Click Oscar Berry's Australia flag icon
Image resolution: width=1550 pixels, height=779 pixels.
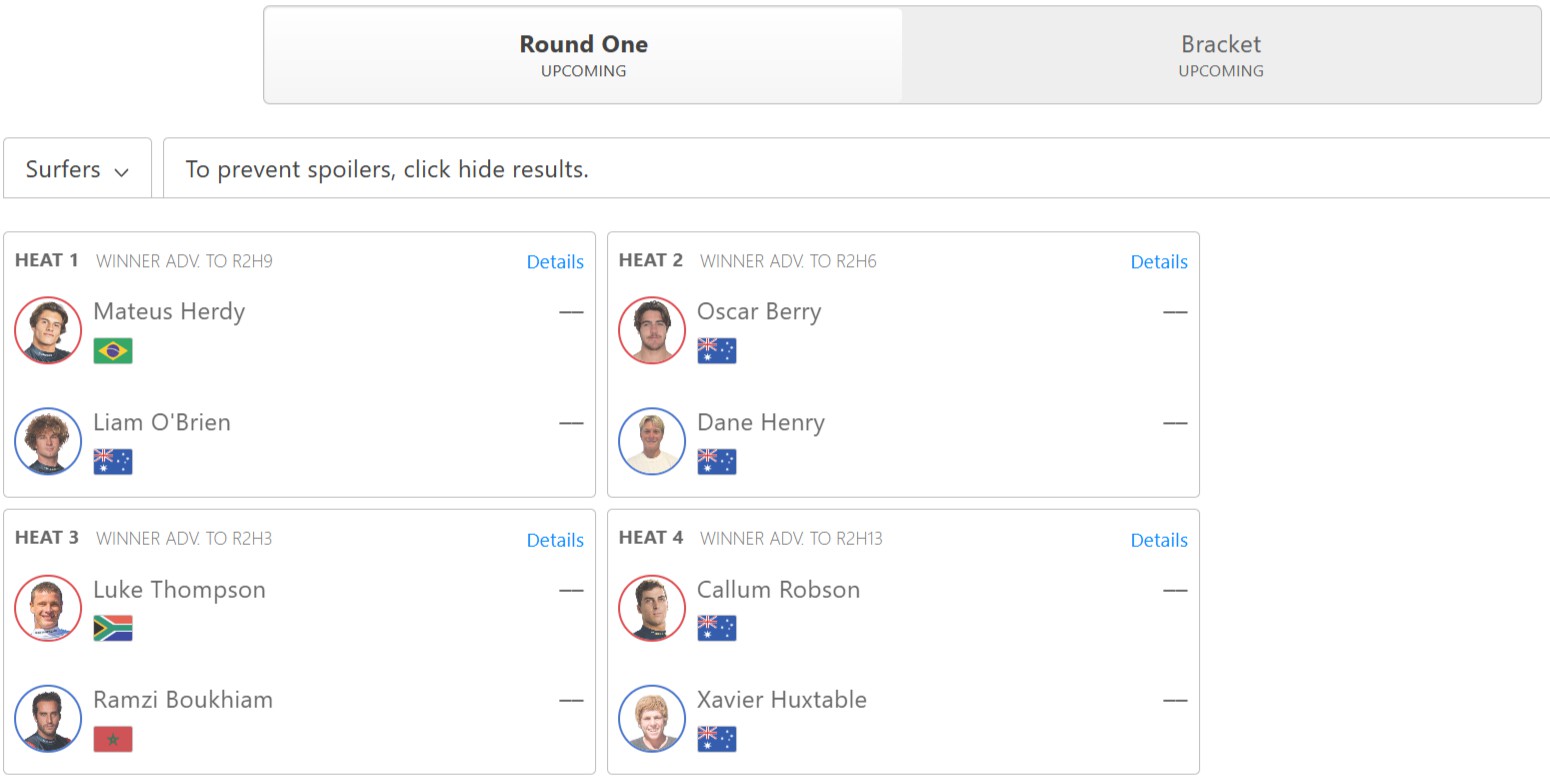pos(717,351)
